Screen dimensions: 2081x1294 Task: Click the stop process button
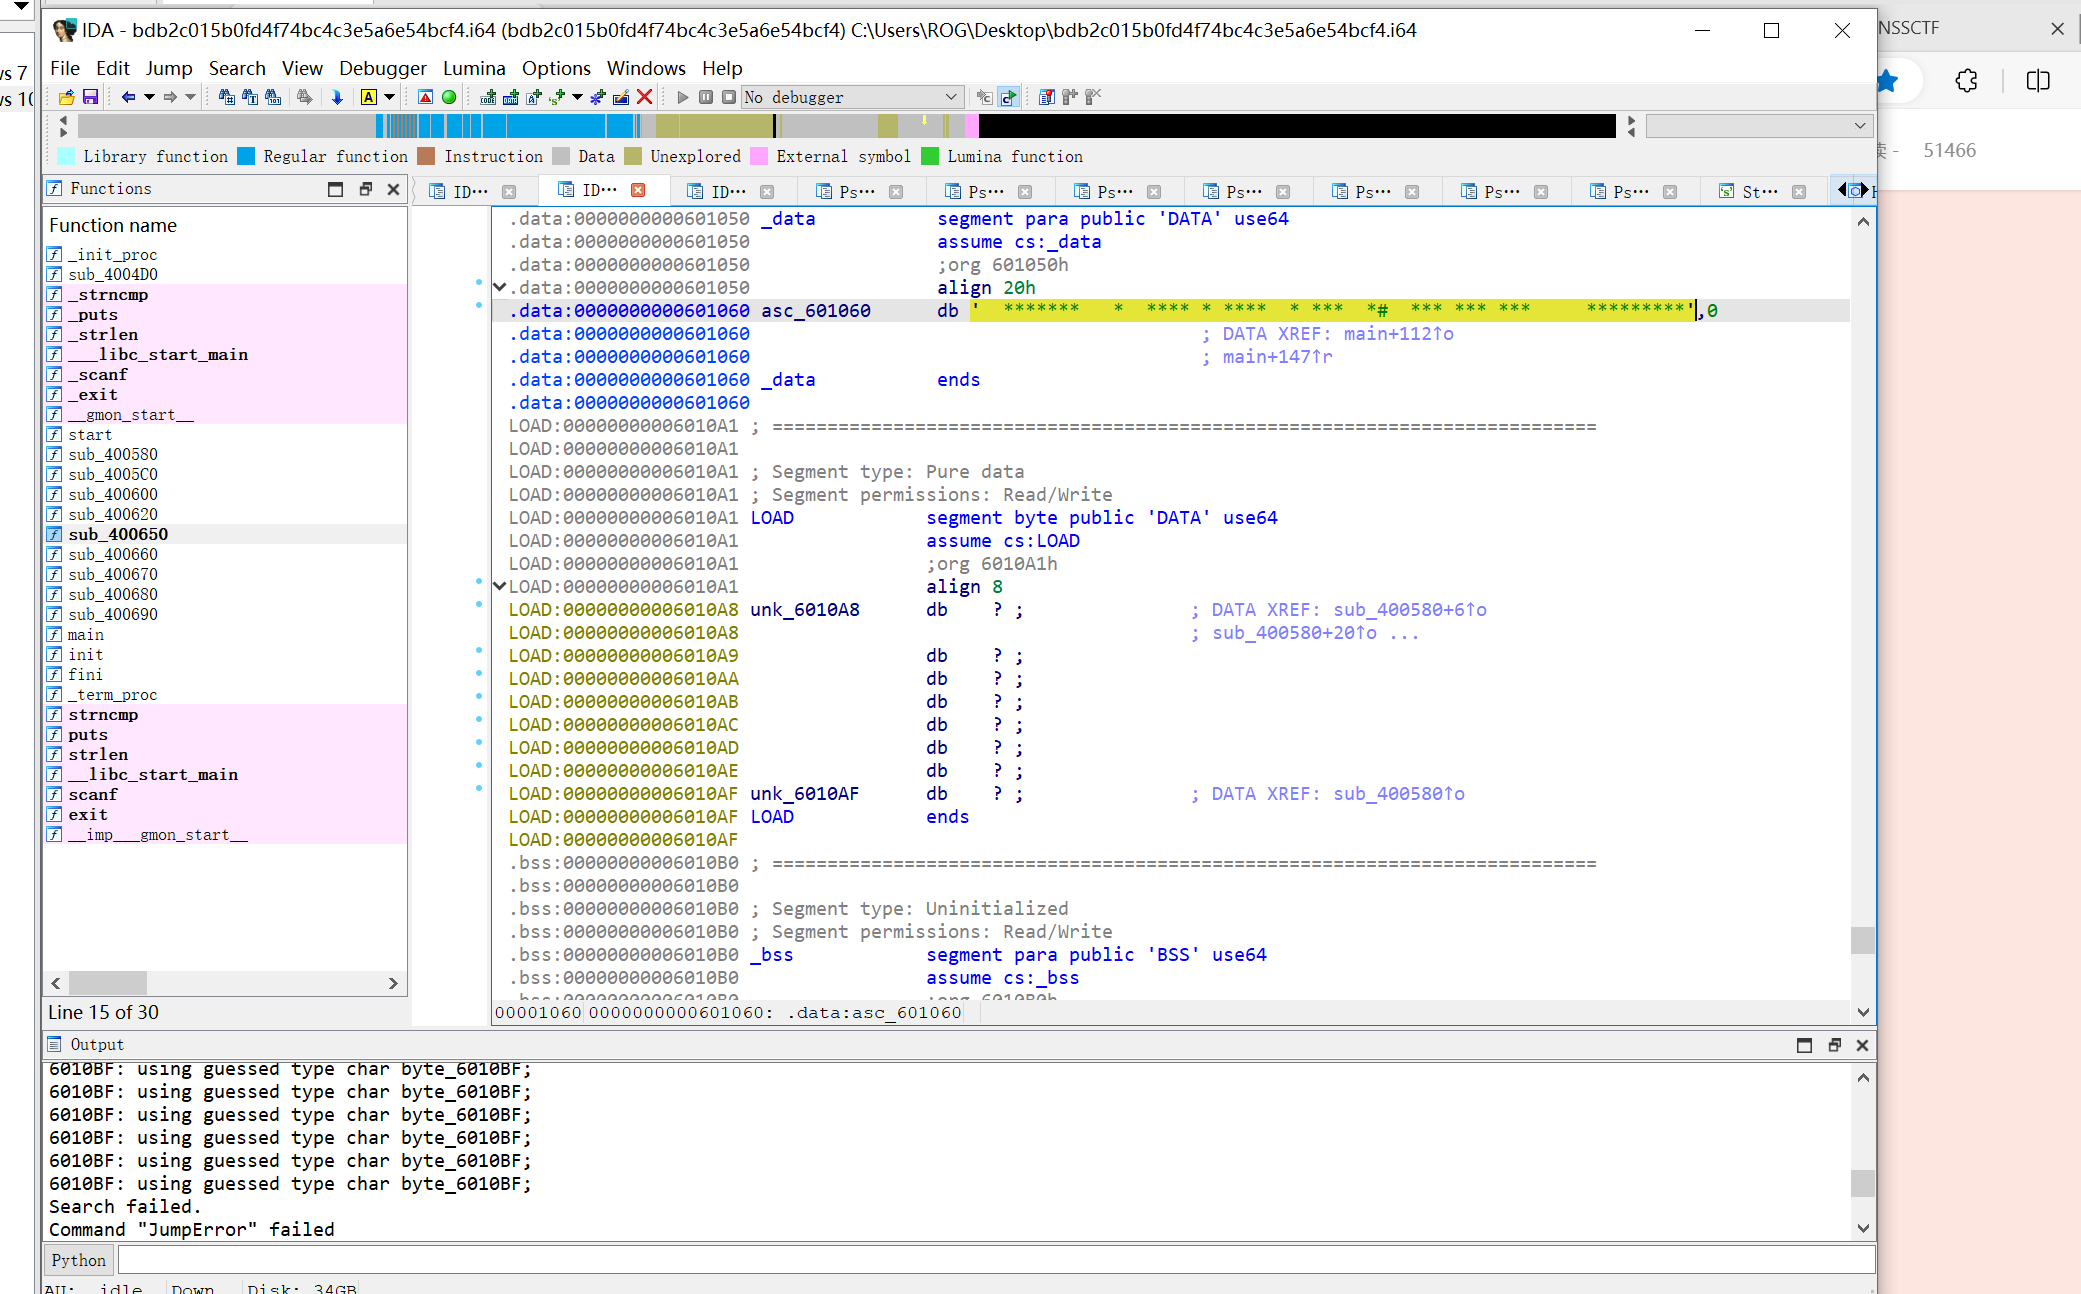pos(729,97)
